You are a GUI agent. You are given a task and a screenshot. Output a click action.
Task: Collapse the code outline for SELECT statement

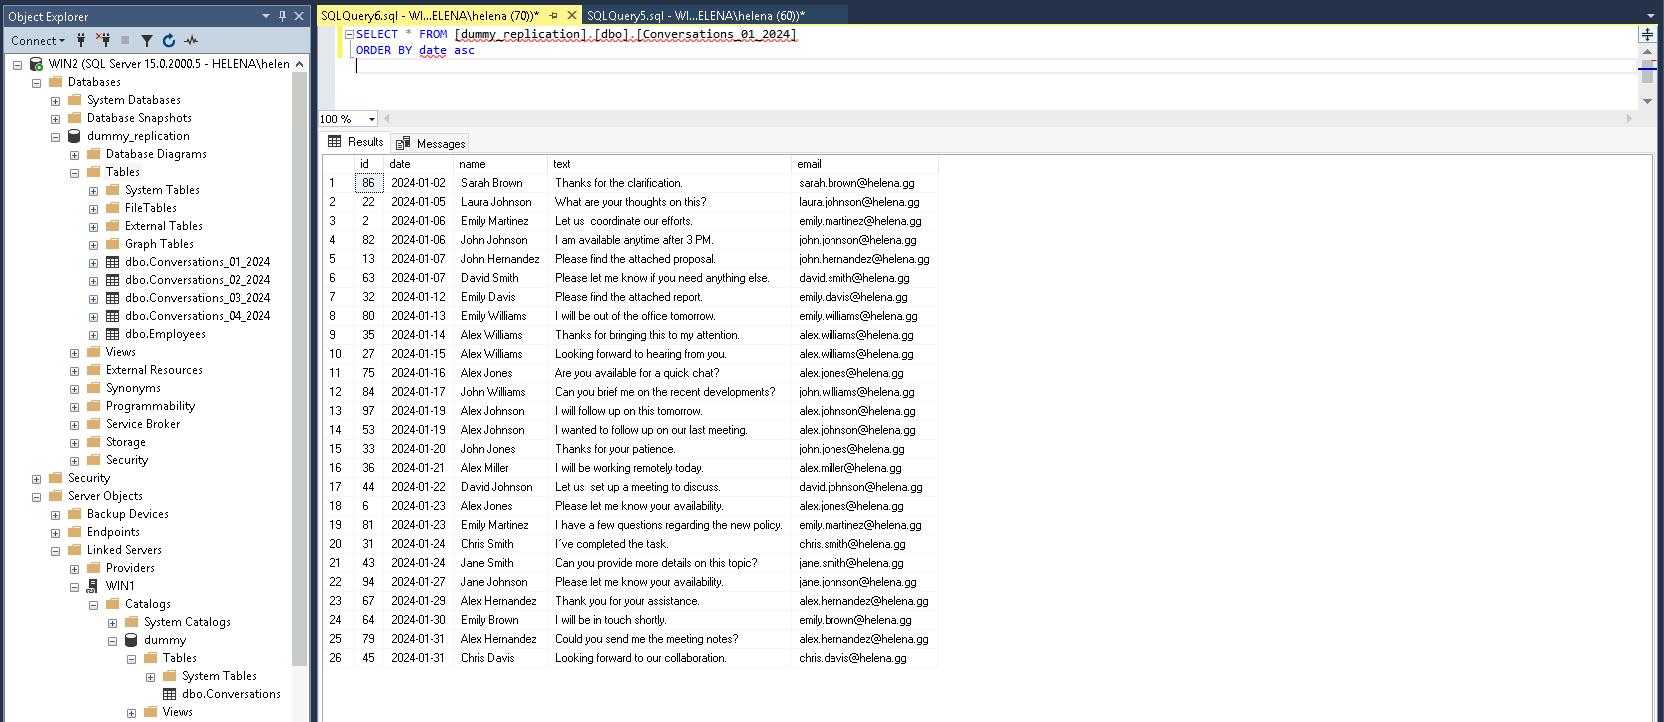(349, 34)
